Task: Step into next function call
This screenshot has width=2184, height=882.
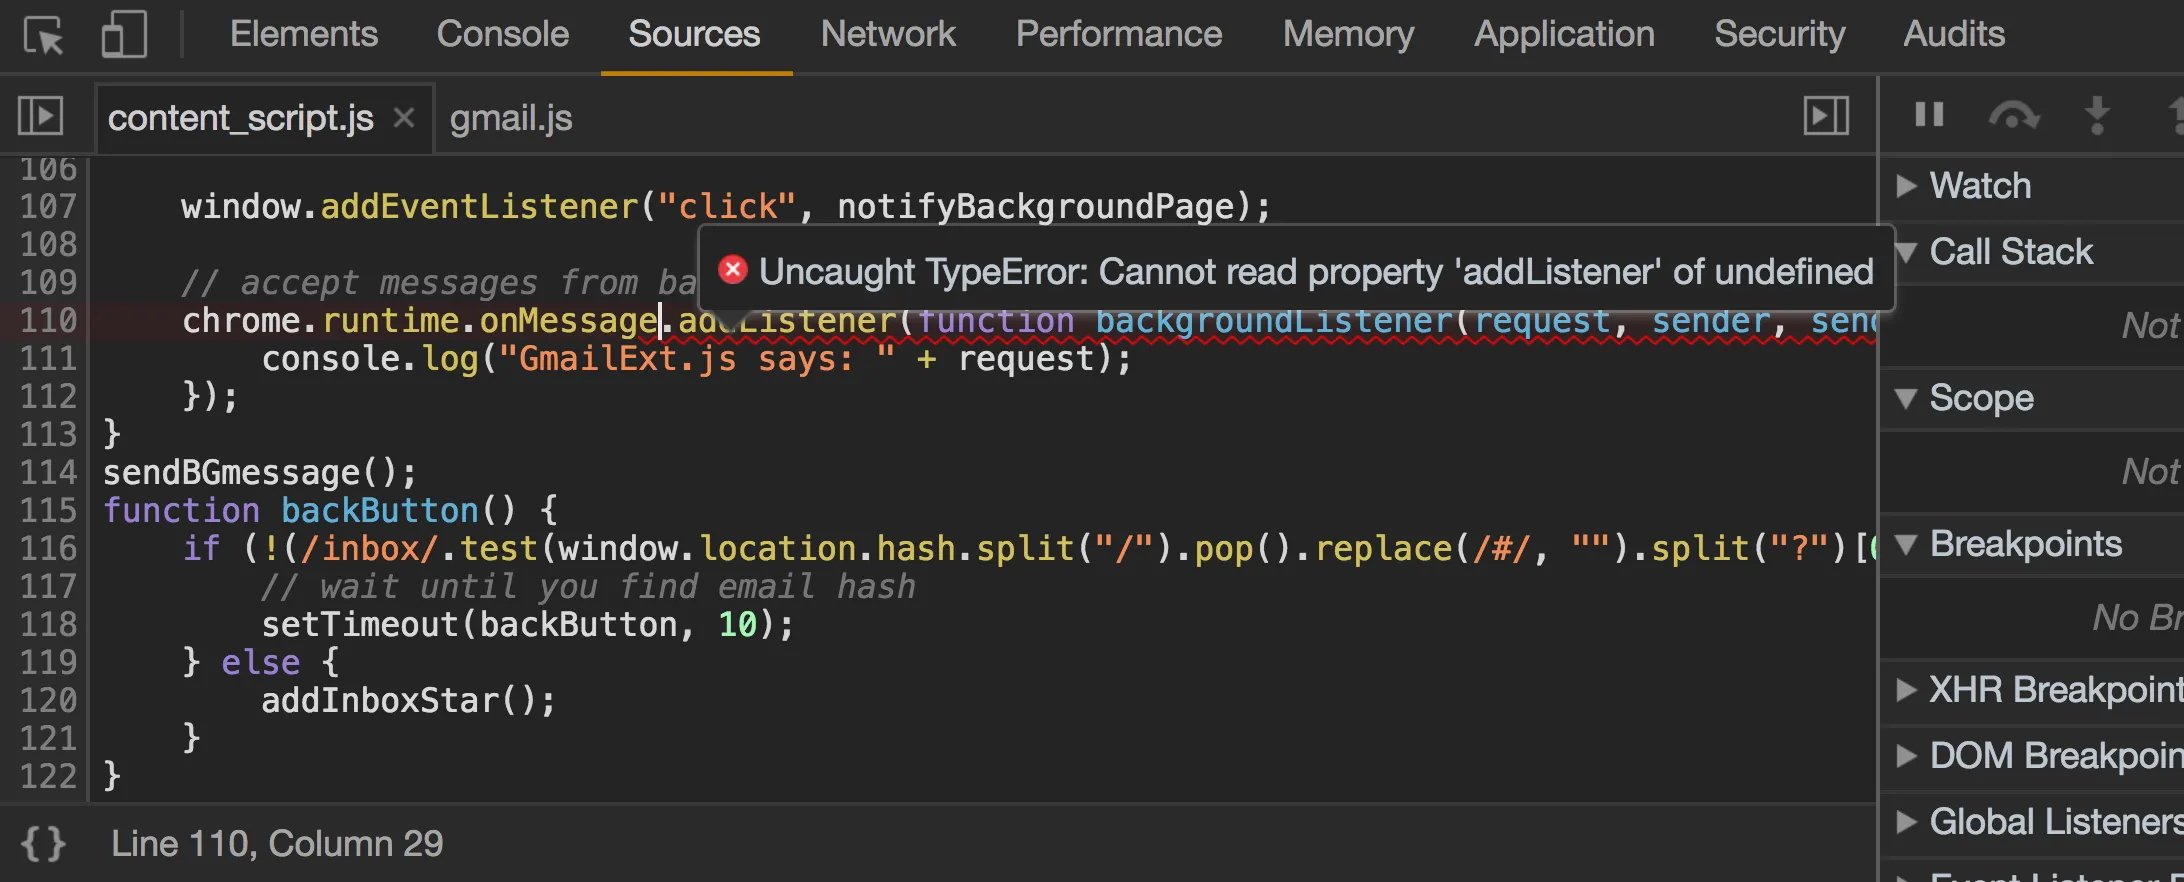Action: [x=2097, y=116]
